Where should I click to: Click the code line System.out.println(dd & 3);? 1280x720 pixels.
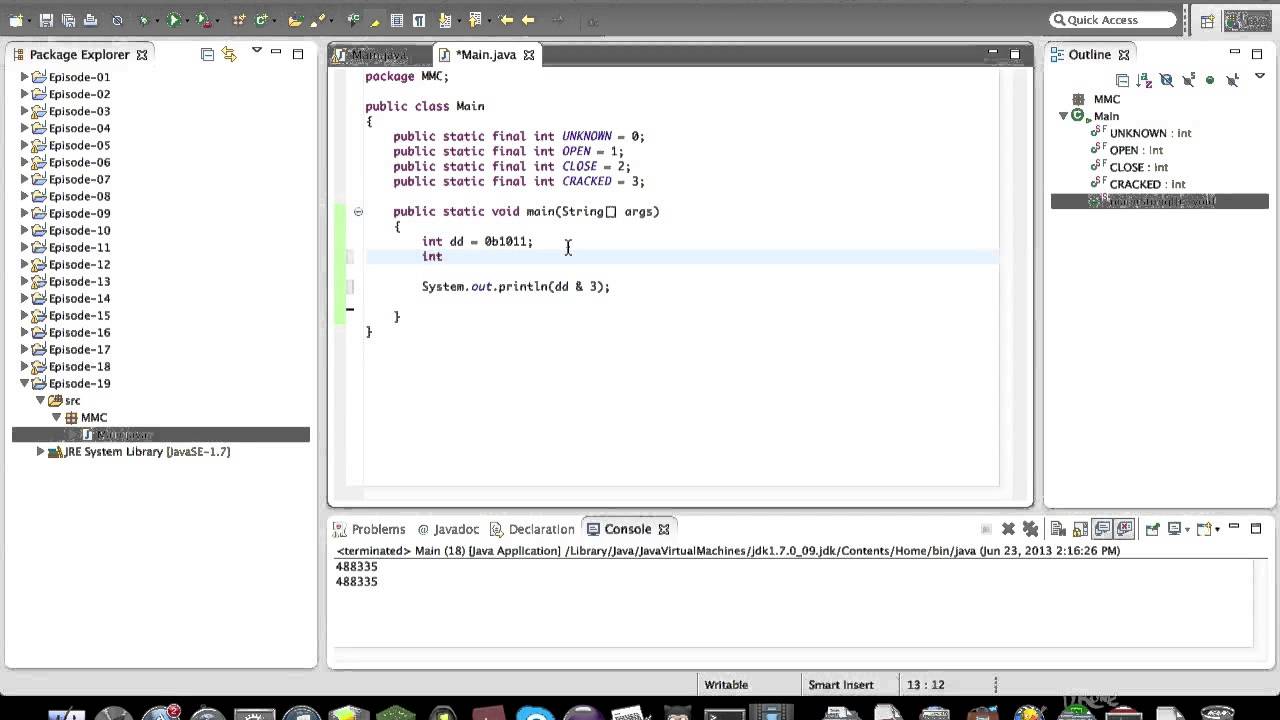(x=515, y=286)
